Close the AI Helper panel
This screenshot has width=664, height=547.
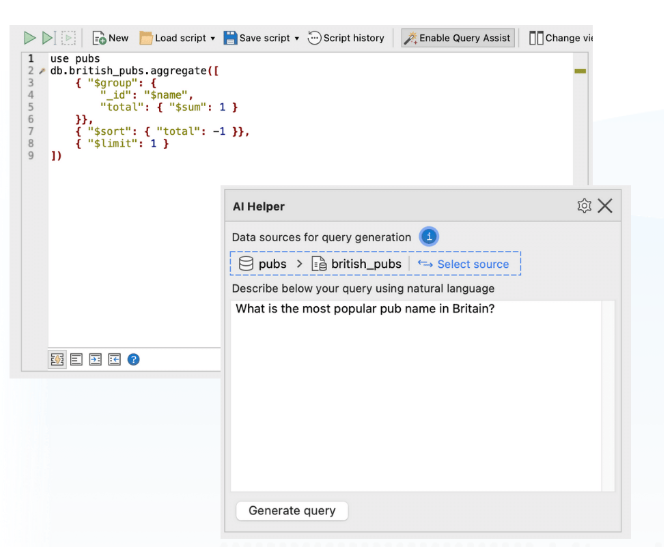605,206
